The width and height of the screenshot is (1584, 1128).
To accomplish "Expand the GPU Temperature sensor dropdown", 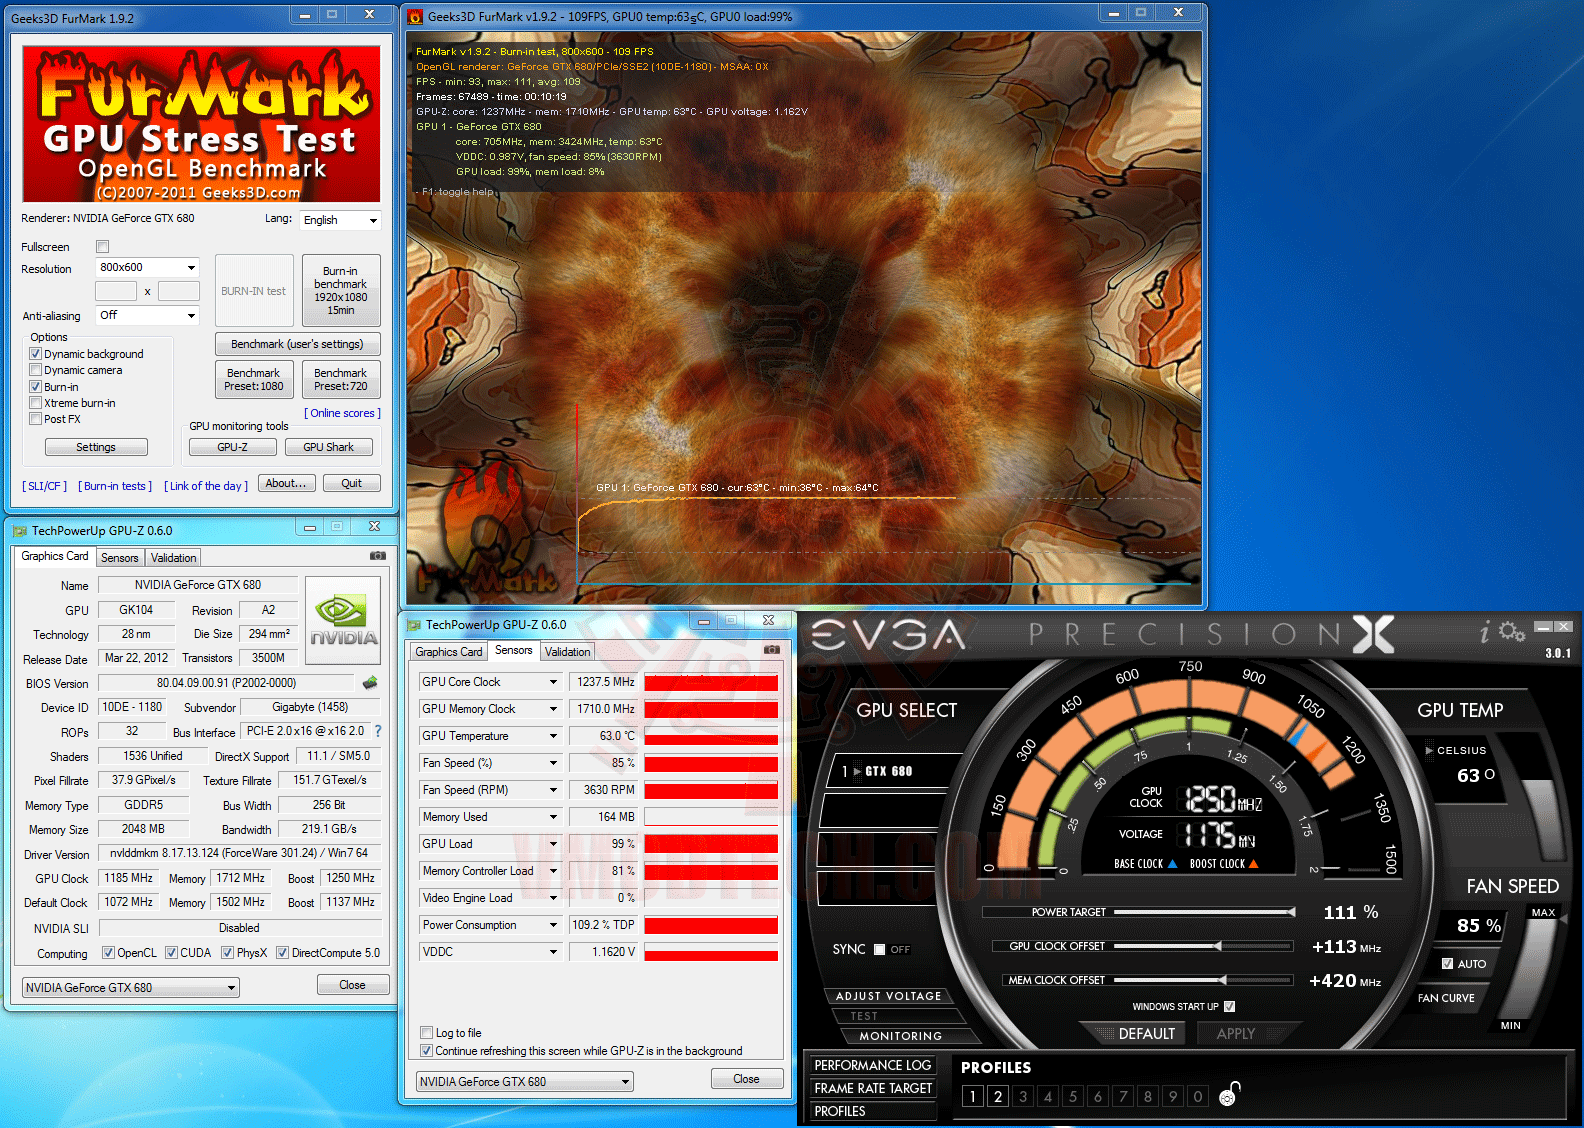I will [553, 736].
